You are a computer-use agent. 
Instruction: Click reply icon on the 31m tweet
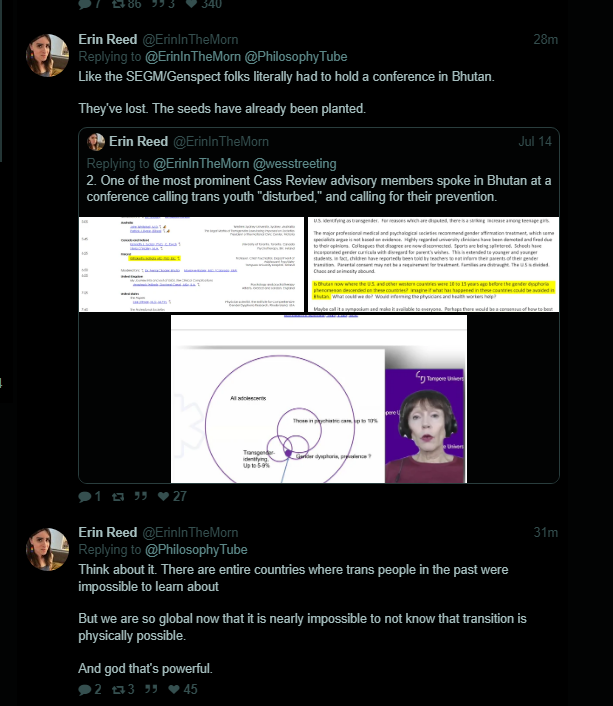point(84,689)
